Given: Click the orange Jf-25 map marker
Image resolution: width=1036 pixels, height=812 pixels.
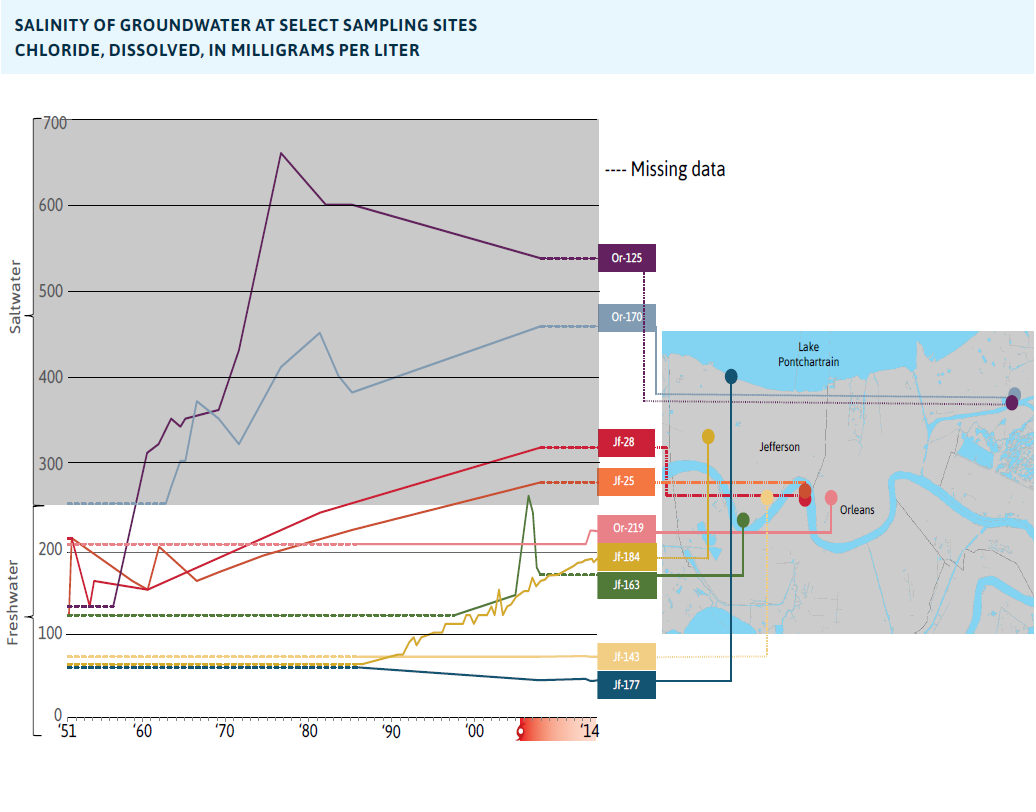Looking at the screenshot, I should [x=805, y=489].
